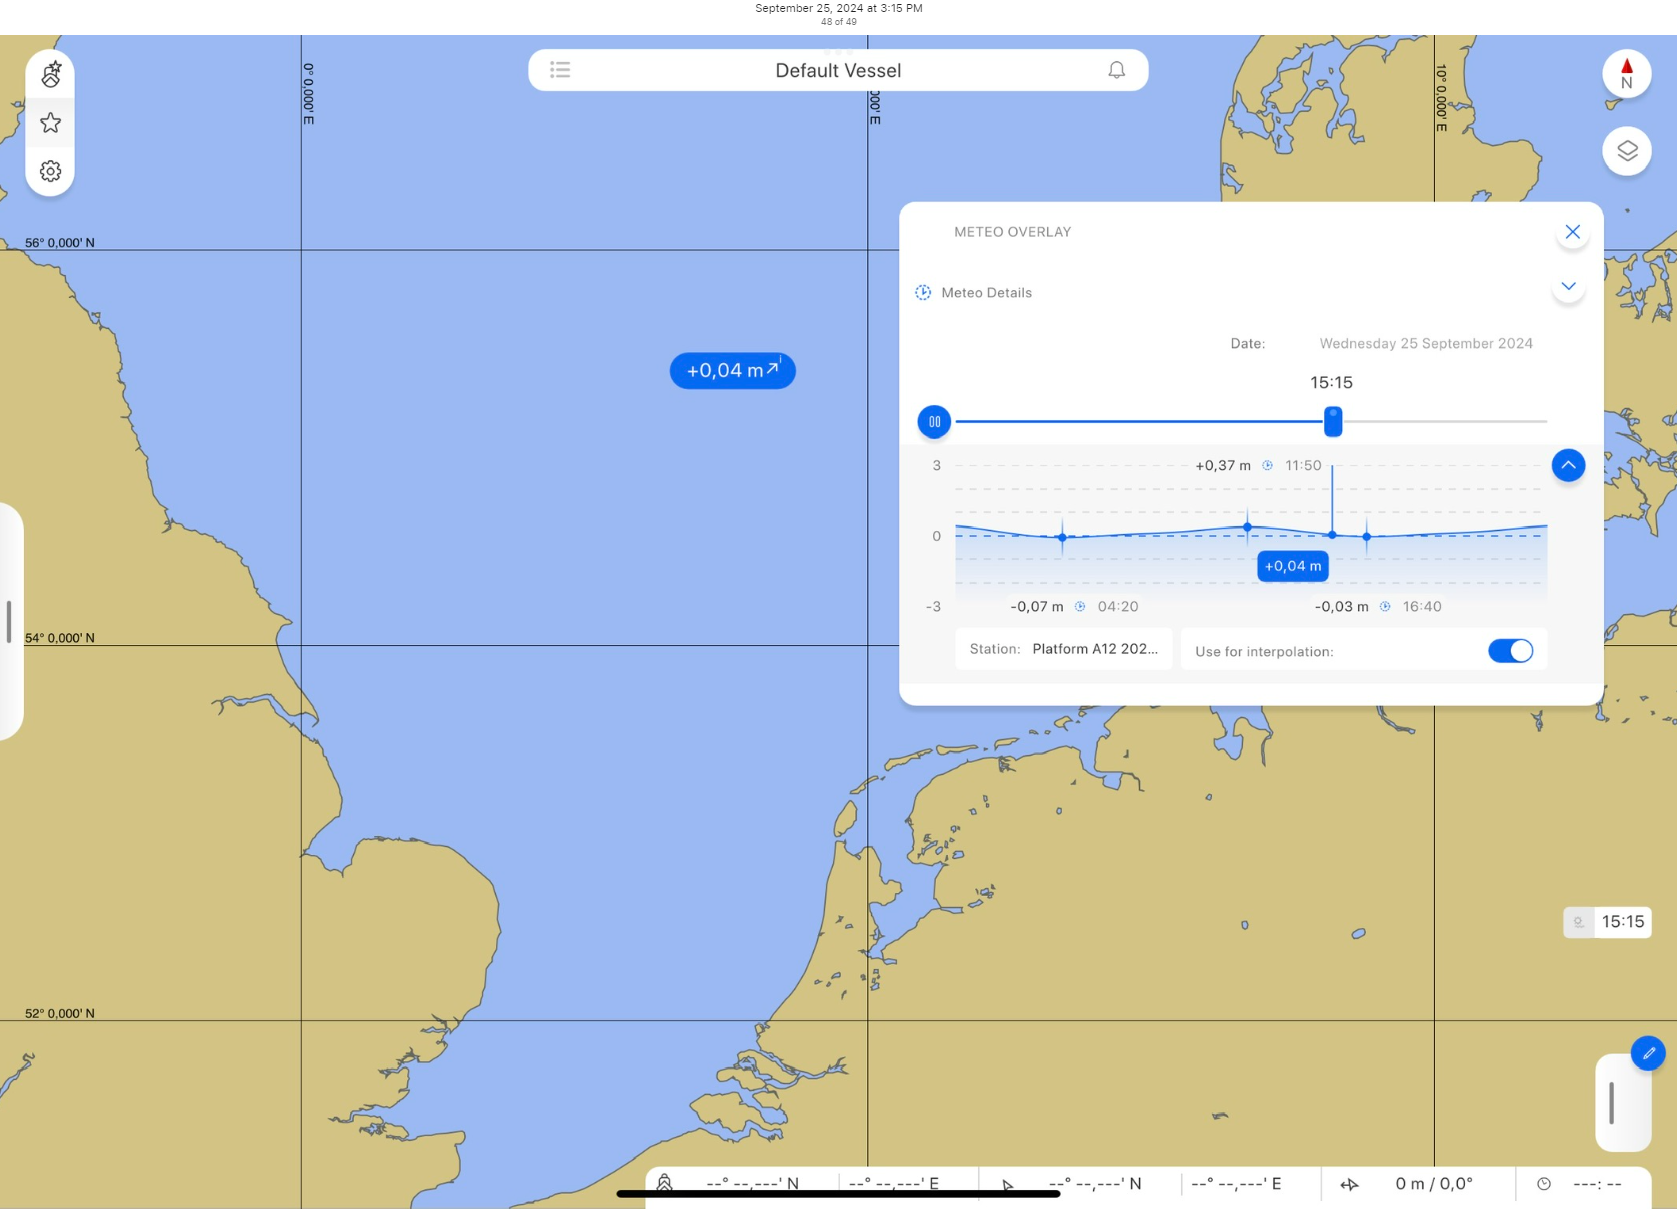
Task: Click the 15:15 time above the slider
Action: pos(1332,383)
